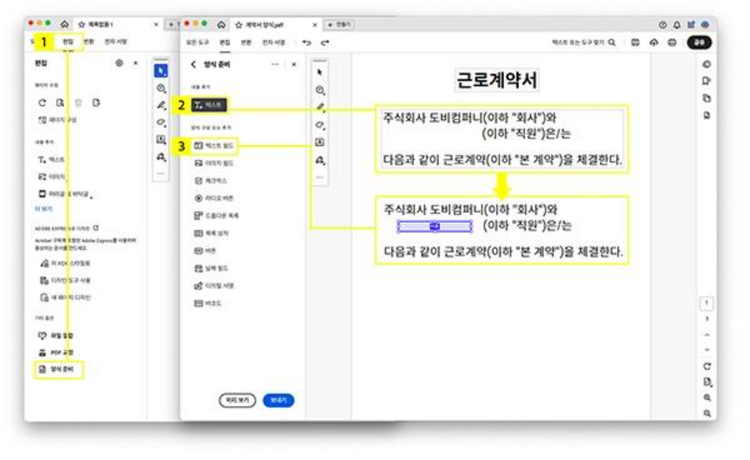Select the front window's Convert tab
Screen dimensions: 750x460
[246, 43]
